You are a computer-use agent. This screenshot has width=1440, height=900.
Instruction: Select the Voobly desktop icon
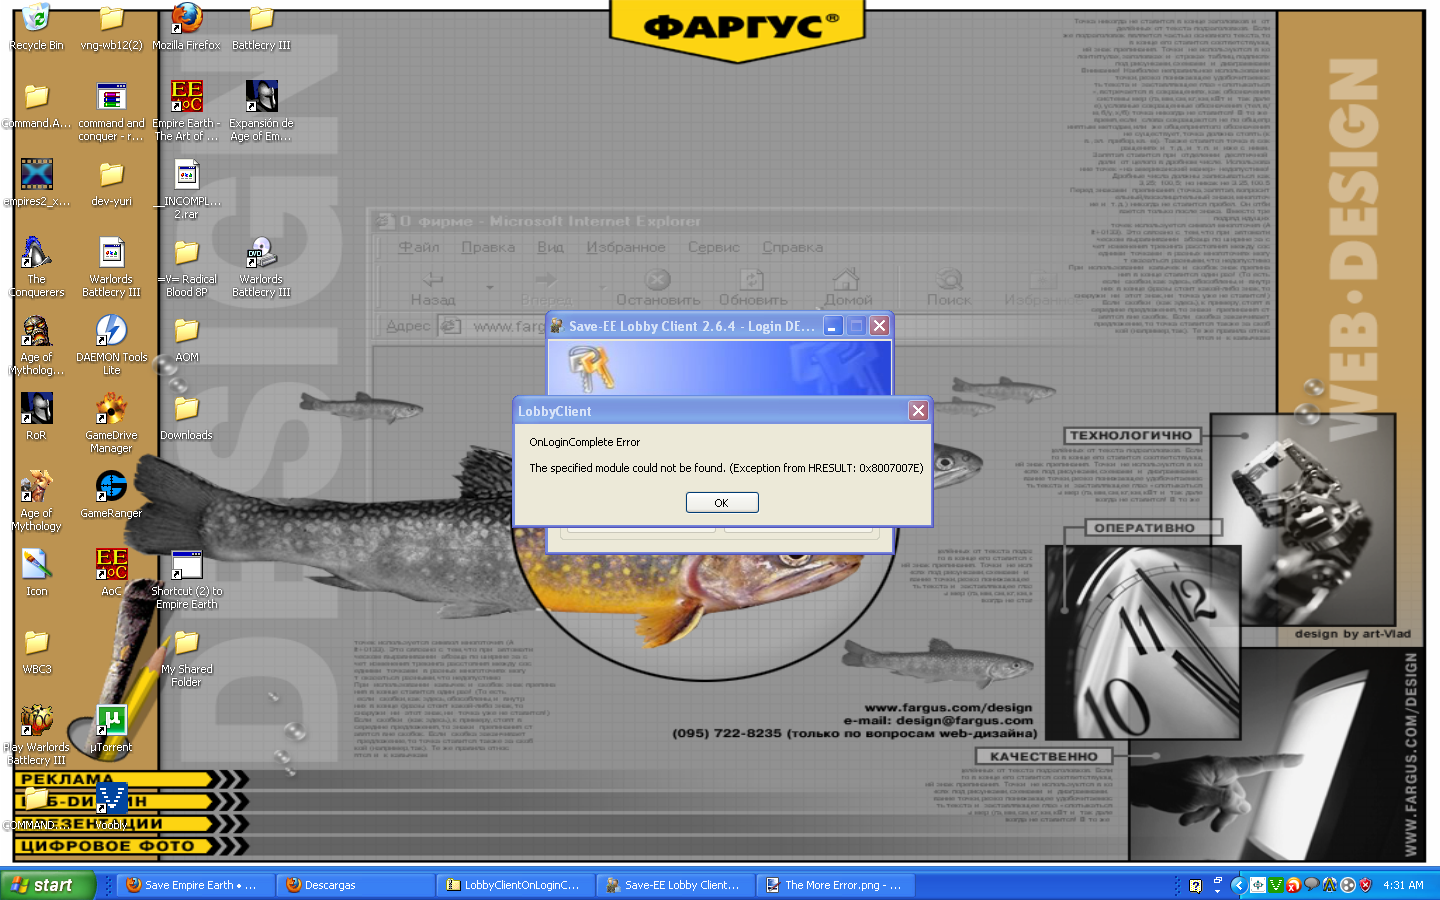coord(111,799)
